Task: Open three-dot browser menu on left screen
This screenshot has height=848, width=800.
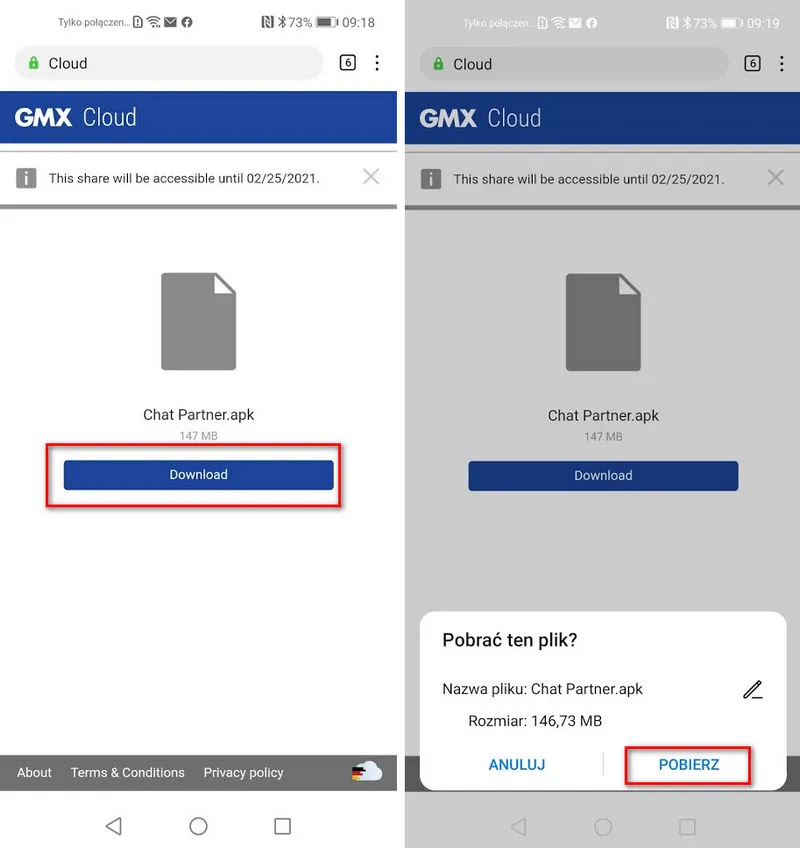Action: pos(377,63)
